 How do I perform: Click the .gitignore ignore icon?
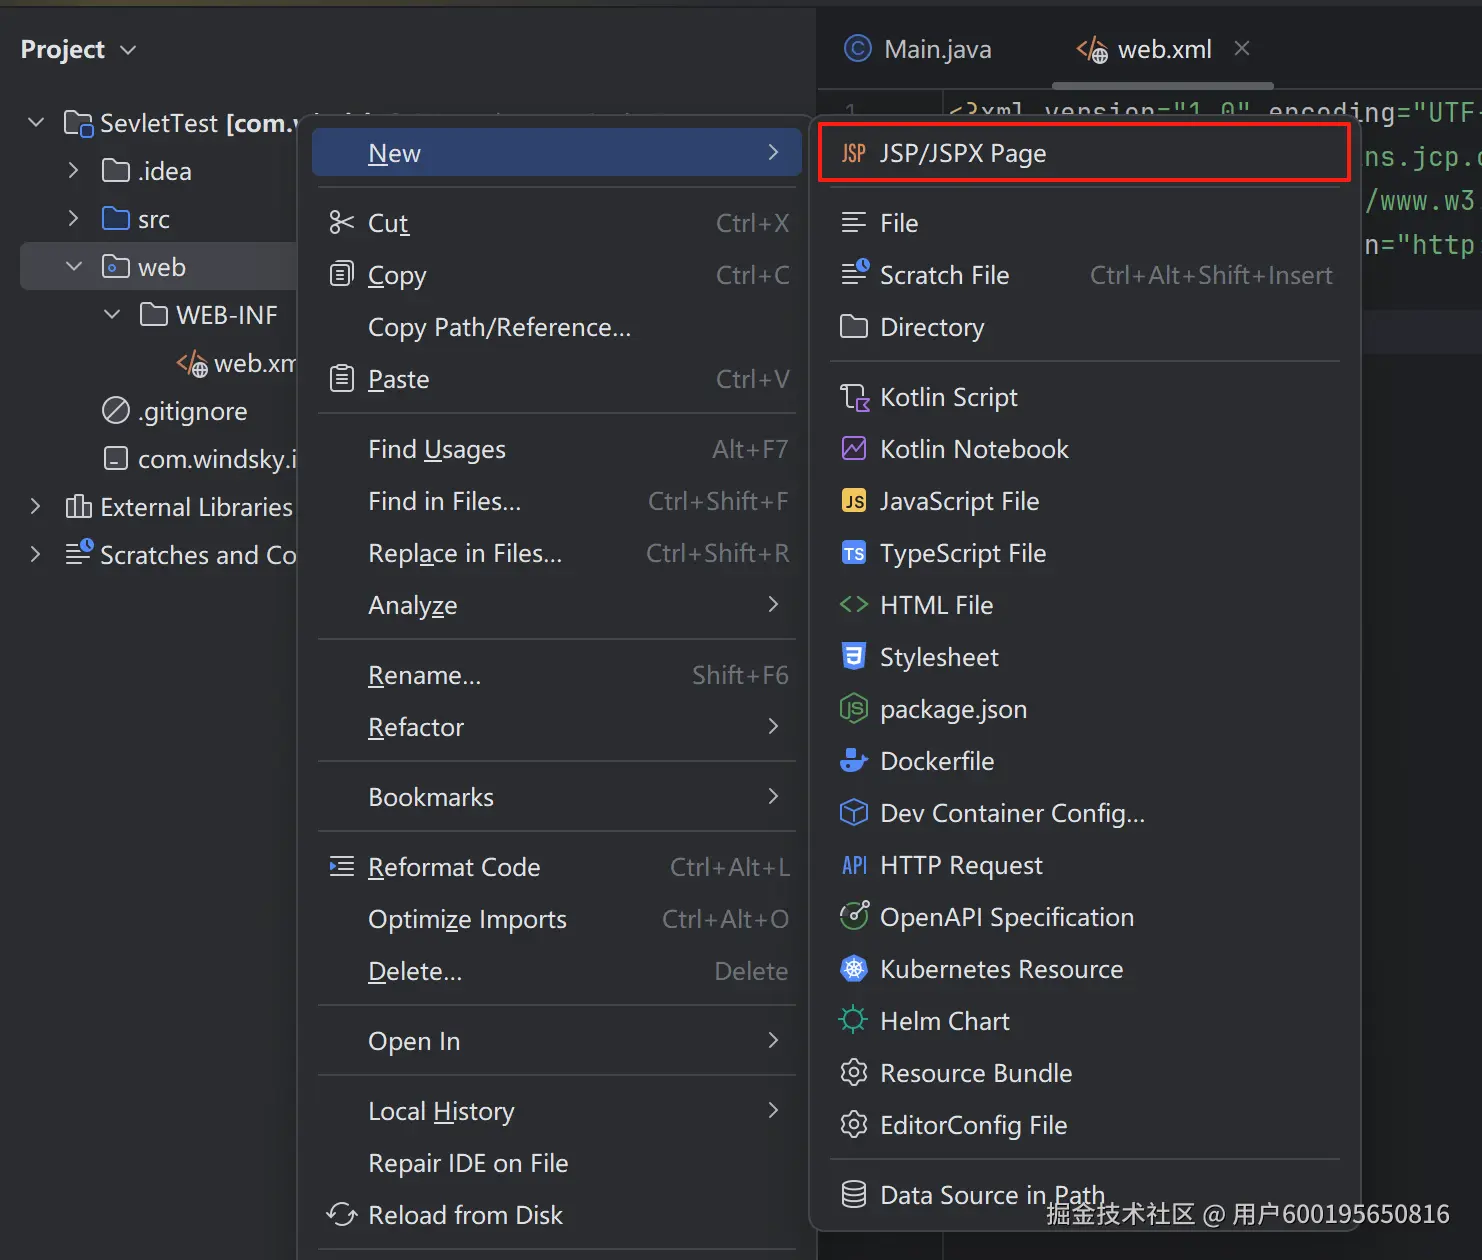(116, 411)
